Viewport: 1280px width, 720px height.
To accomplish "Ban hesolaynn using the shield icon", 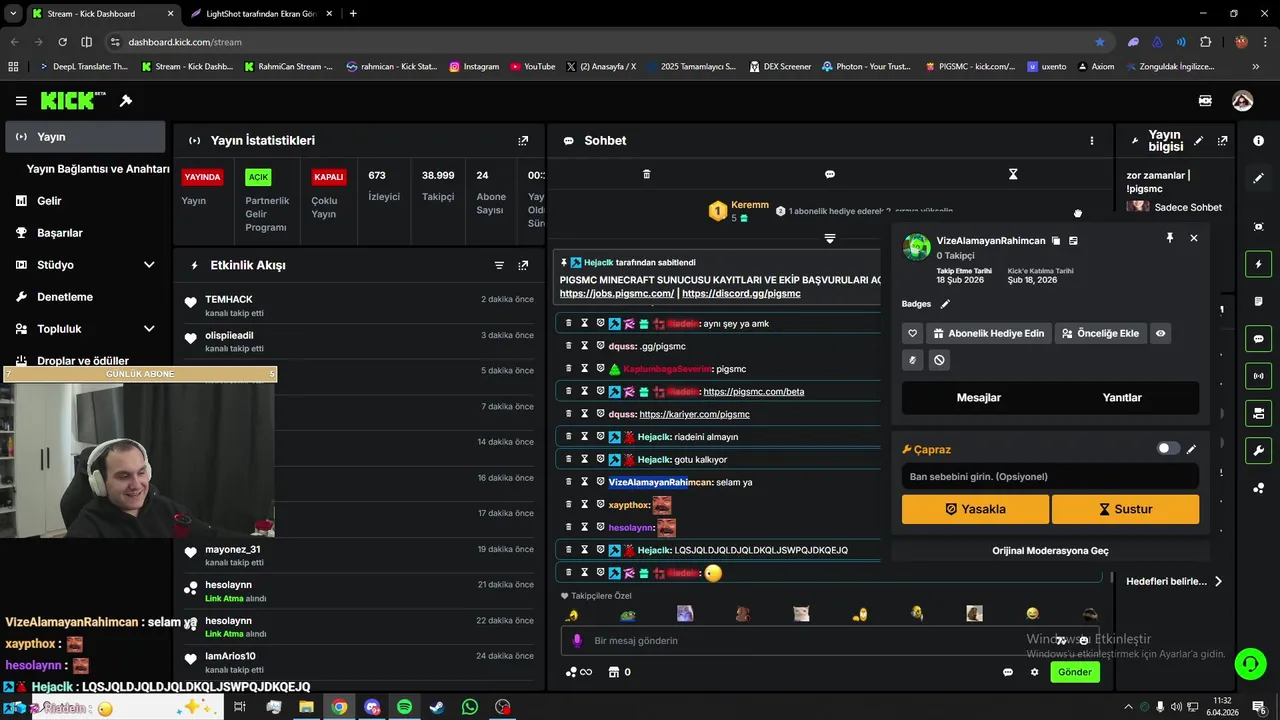I will 600,527.
